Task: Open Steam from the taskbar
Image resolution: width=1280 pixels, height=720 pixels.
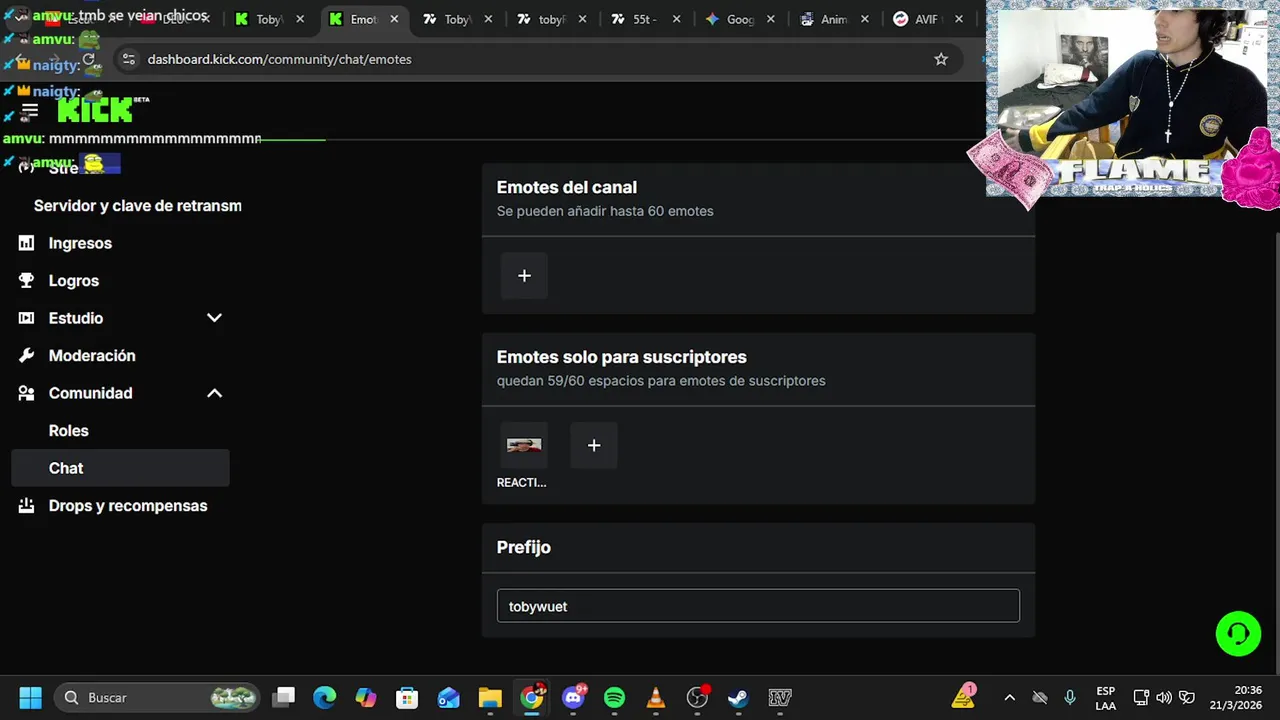Action: (738, 697)
